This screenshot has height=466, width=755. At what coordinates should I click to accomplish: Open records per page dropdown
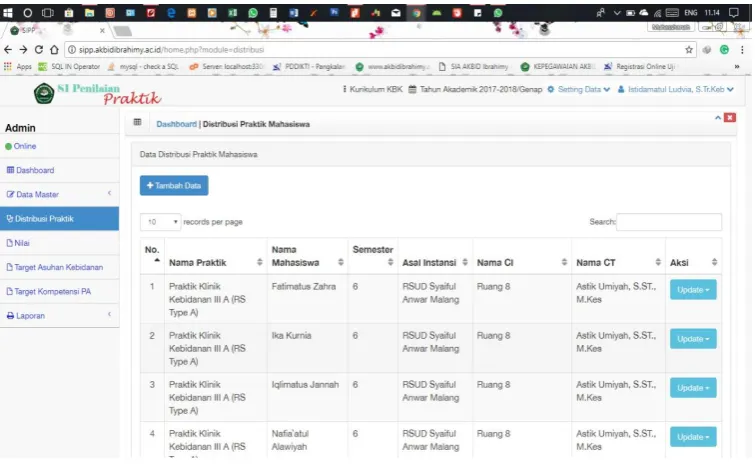pos(160,222)
